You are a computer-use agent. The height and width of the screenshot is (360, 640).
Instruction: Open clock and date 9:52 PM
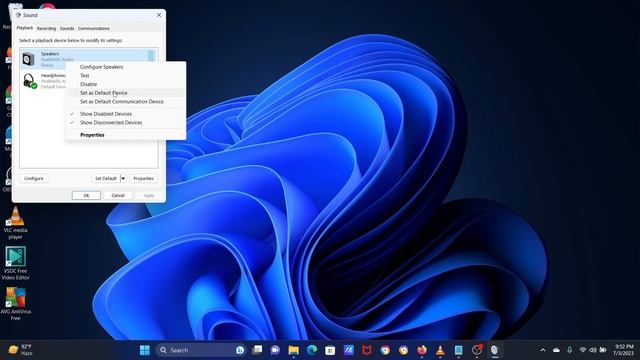623,350
